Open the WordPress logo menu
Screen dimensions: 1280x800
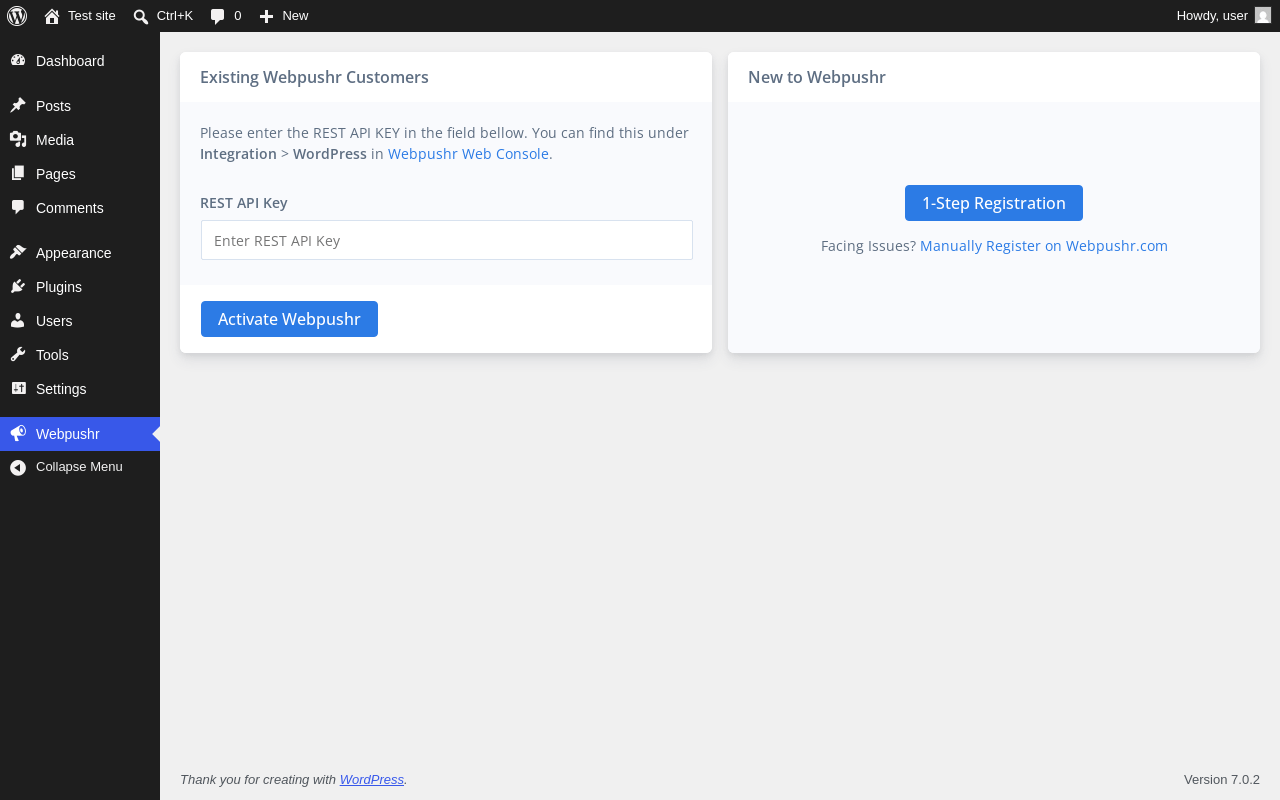click(x=17, y=16)
